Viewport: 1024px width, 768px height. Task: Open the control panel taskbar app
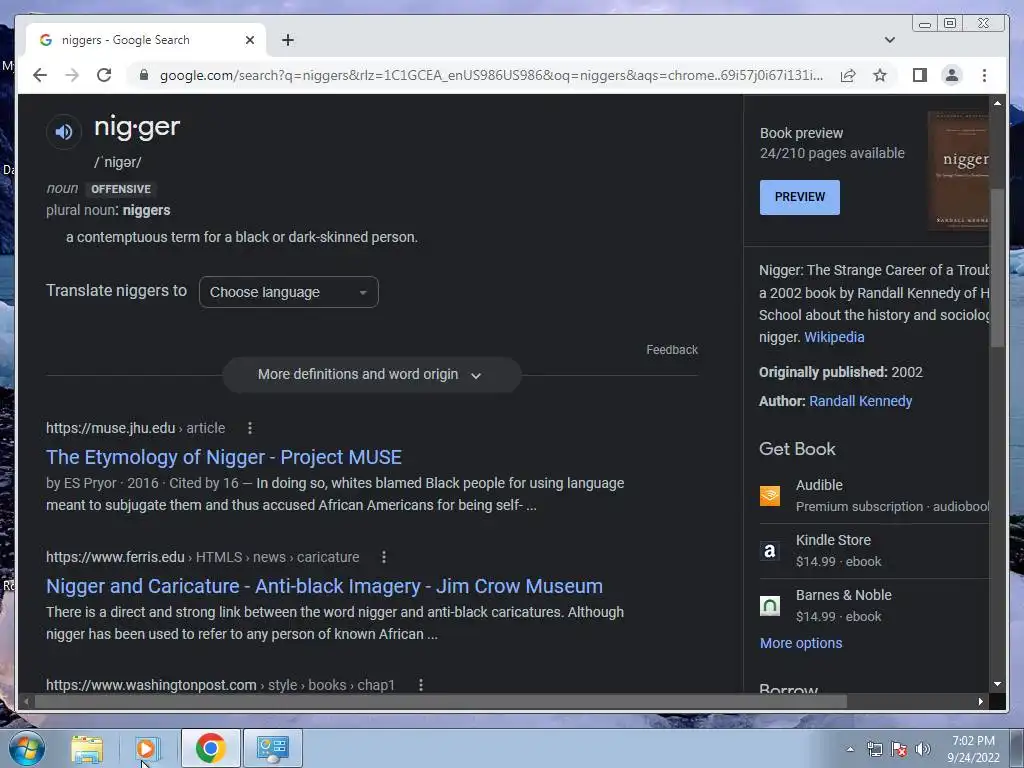[272, 748]
